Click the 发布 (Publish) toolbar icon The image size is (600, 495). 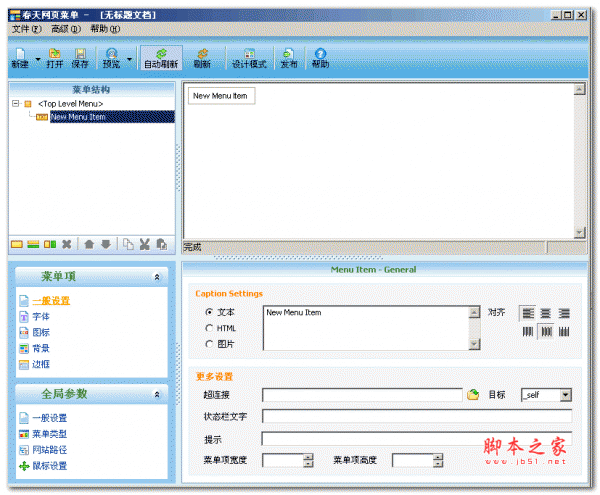(288, 57)
